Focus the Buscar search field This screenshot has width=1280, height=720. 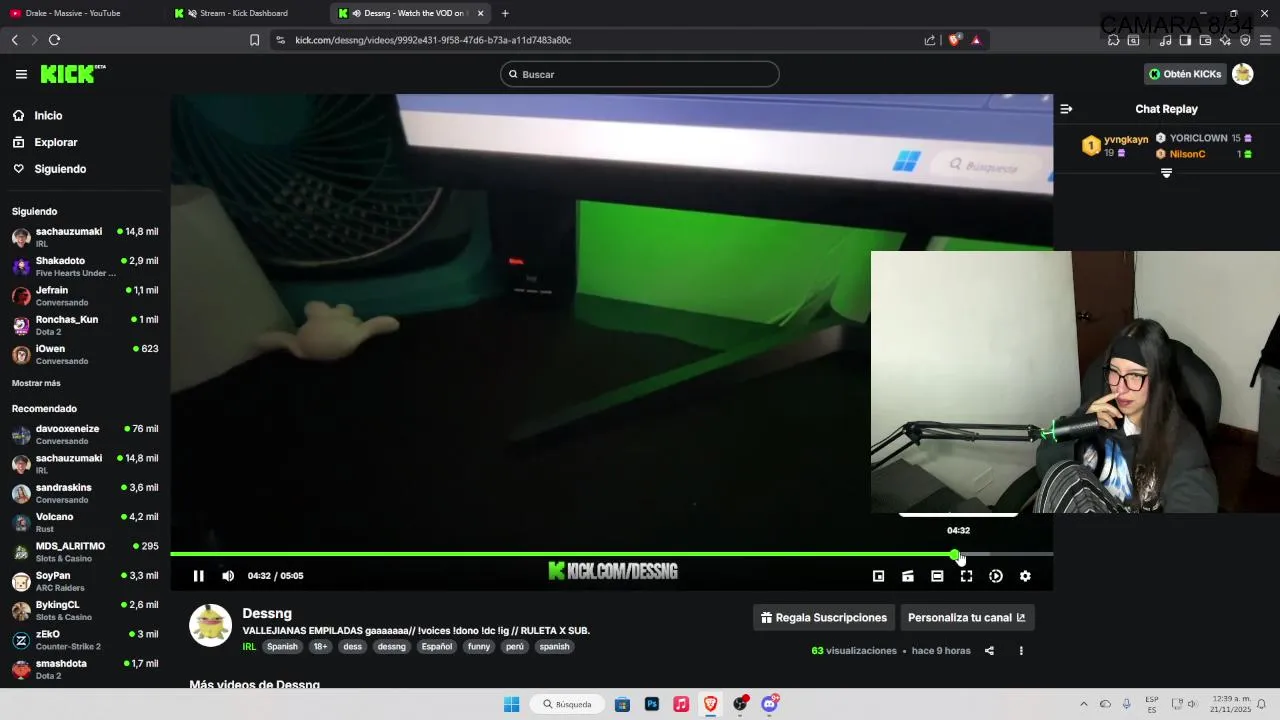point(640,74)
